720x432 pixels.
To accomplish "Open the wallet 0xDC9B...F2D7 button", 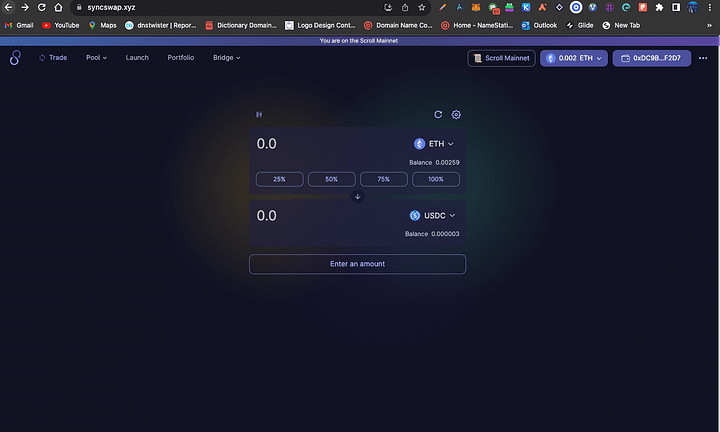I will pos(652,58).
